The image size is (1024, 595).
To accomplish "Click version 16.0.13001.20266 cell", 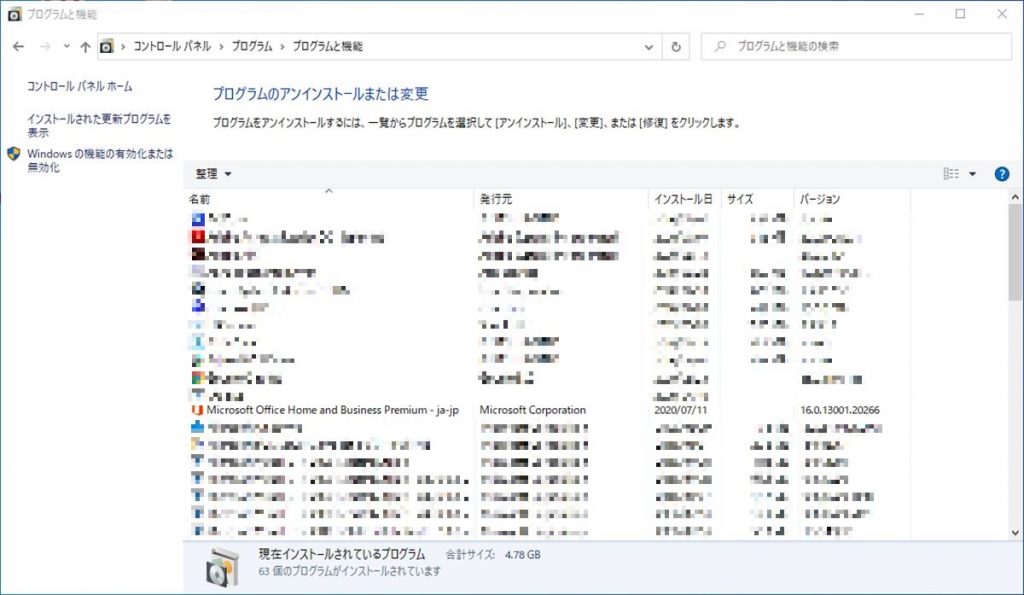I will [x=840, y=410].
